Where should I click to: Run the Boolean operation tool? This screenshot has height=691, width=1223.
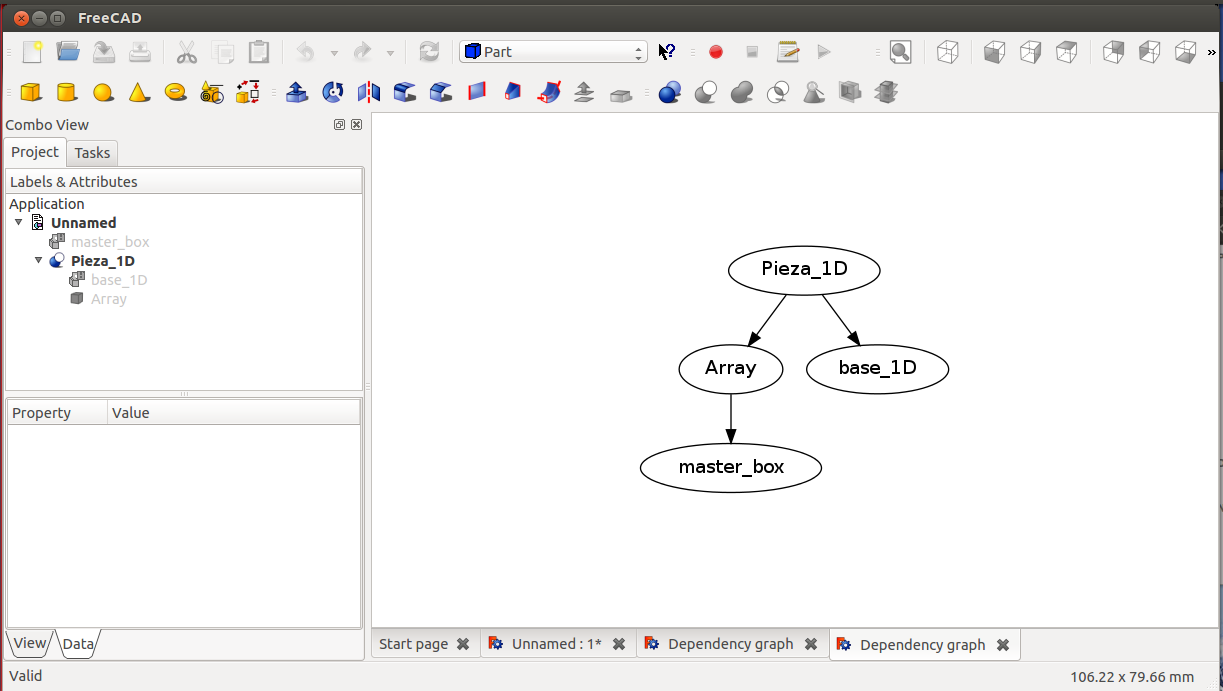tap(669, 93)
